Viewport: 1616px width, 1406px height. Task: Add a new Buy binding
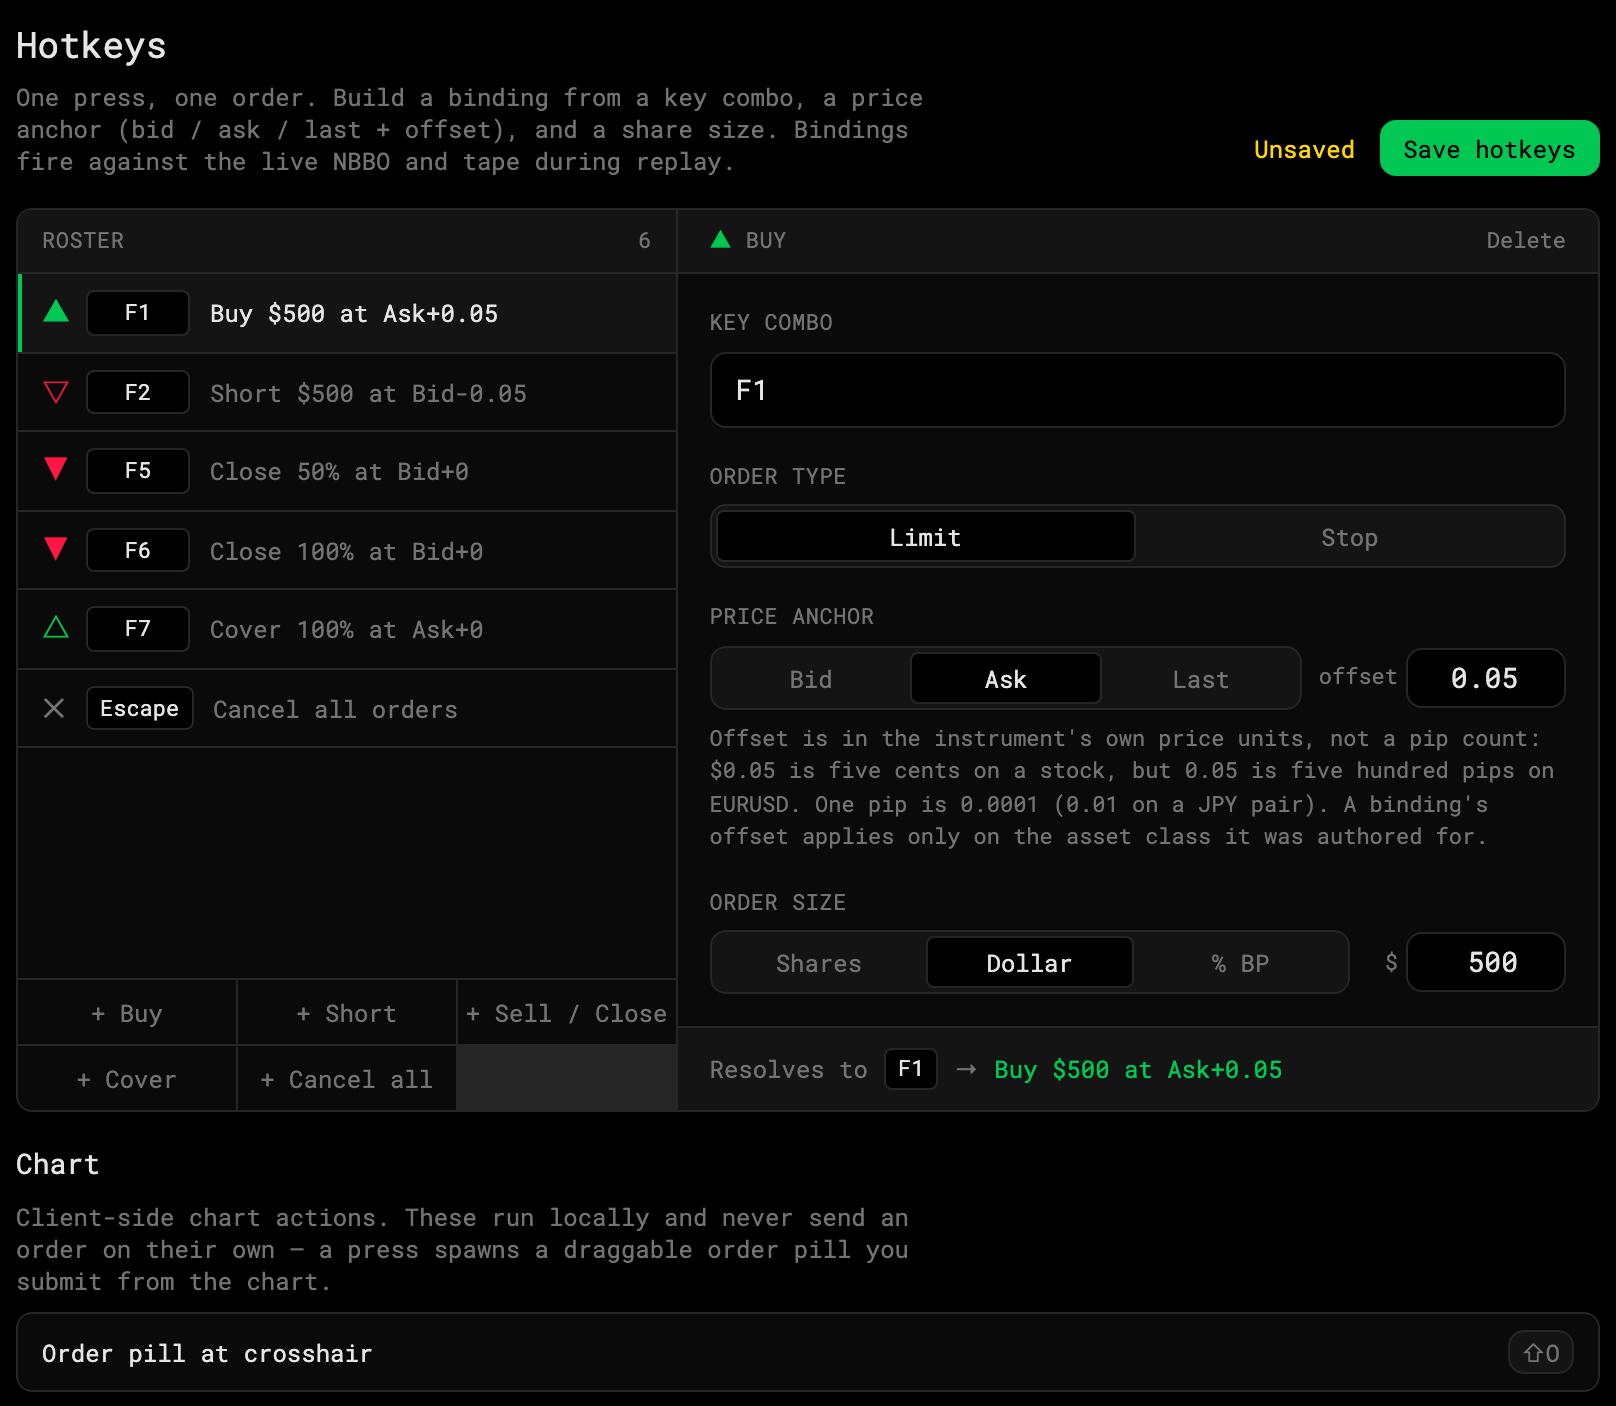point(127,1013)
